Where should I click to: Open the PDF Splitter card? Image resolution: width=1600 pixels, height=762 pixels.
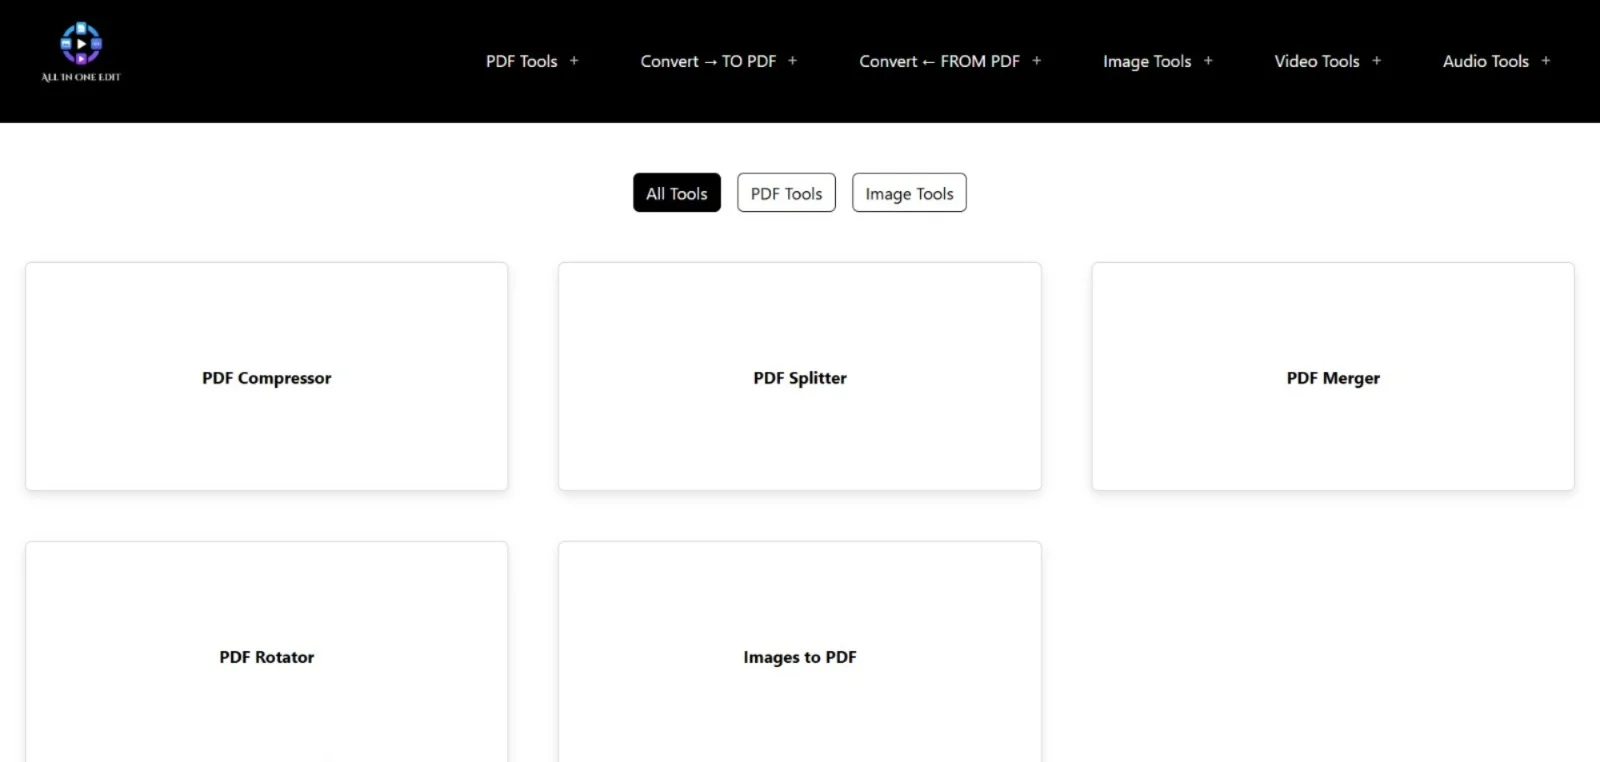click(x=800, y=377)
